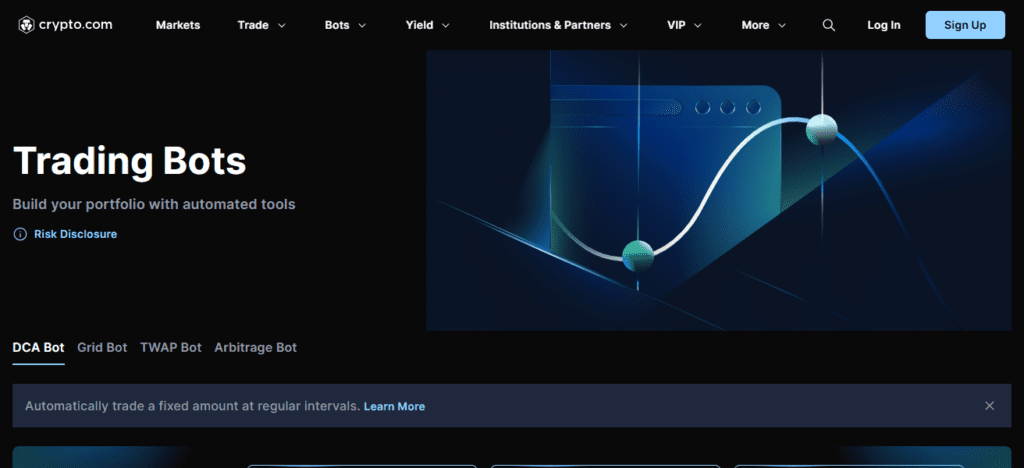Expand the Bots dropdown menu
The image size is (1024, 468).
coord(345,25)
